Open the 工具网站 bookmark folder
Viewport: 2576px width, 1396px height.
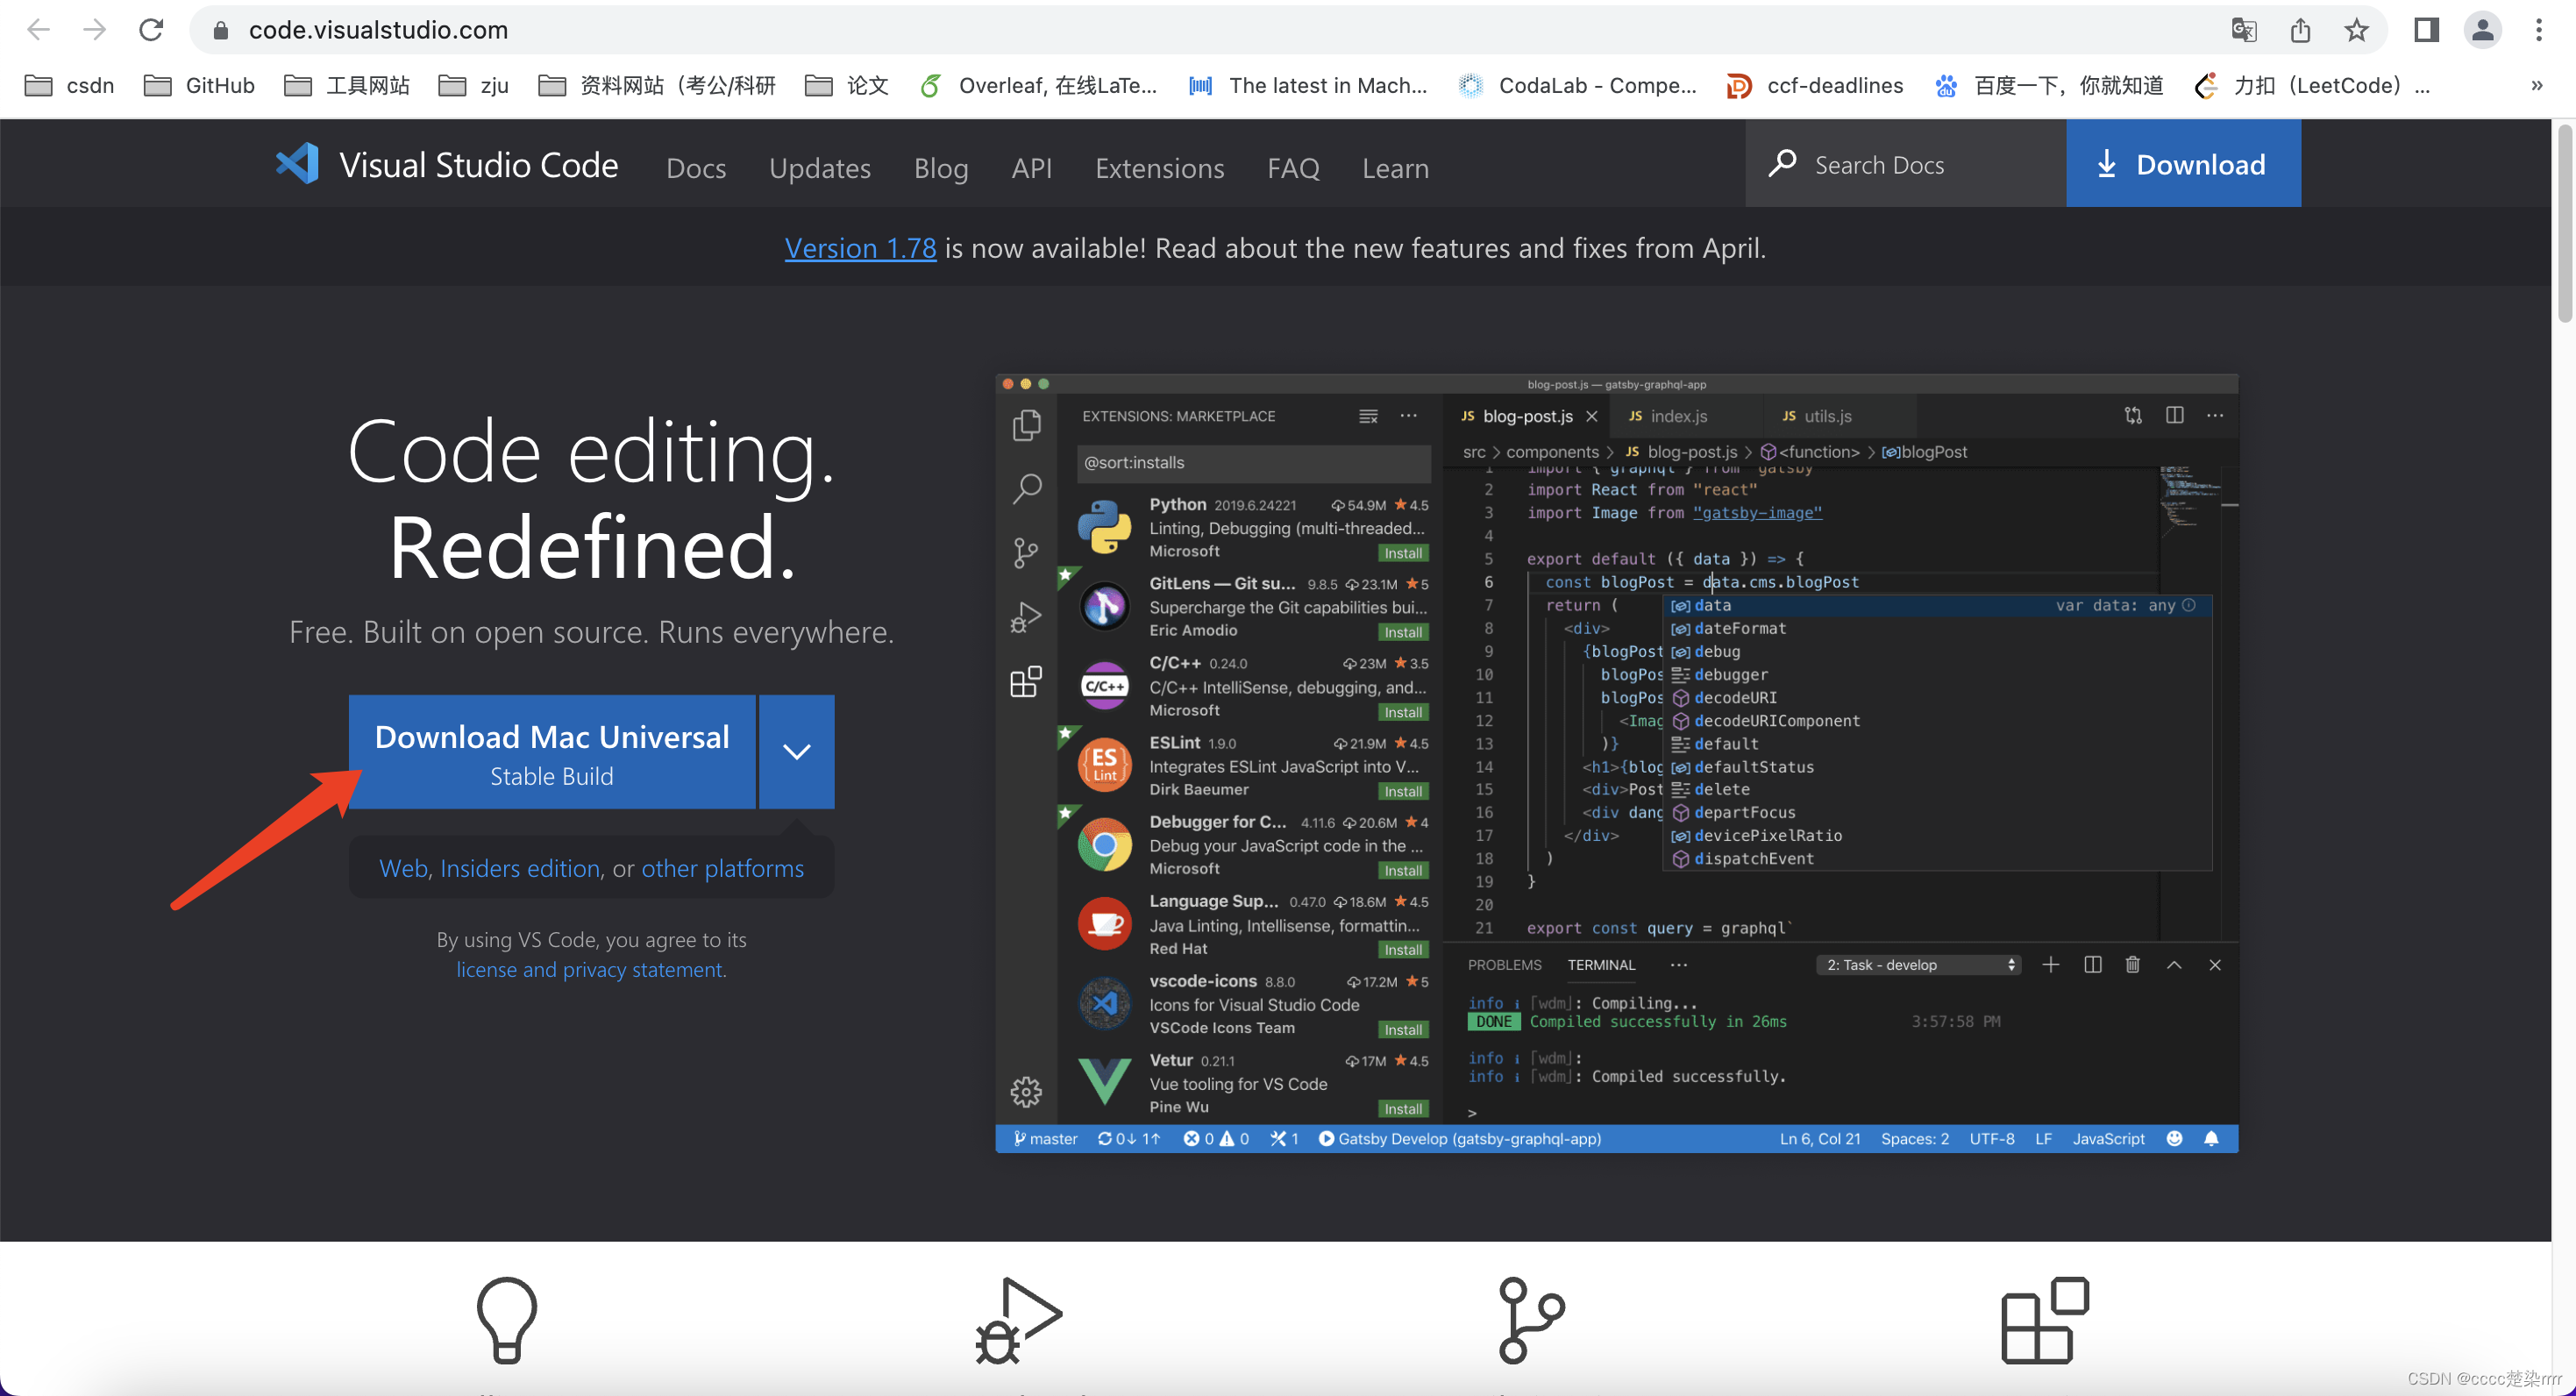[x=347, y=86]
